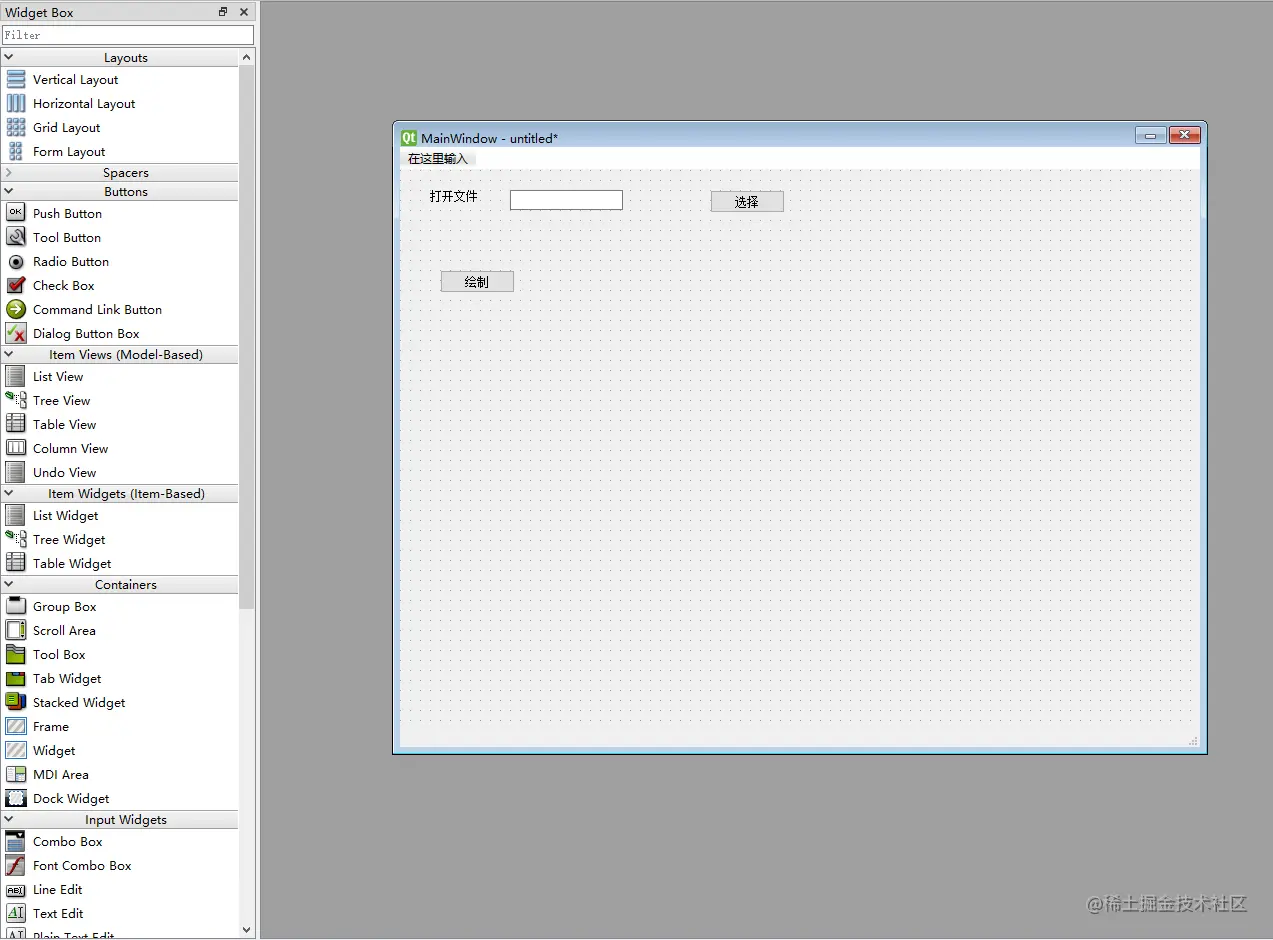Select the Command Link Button icon
The width and height of the screenshot is (1273, 940).
(x=16, y=310)
